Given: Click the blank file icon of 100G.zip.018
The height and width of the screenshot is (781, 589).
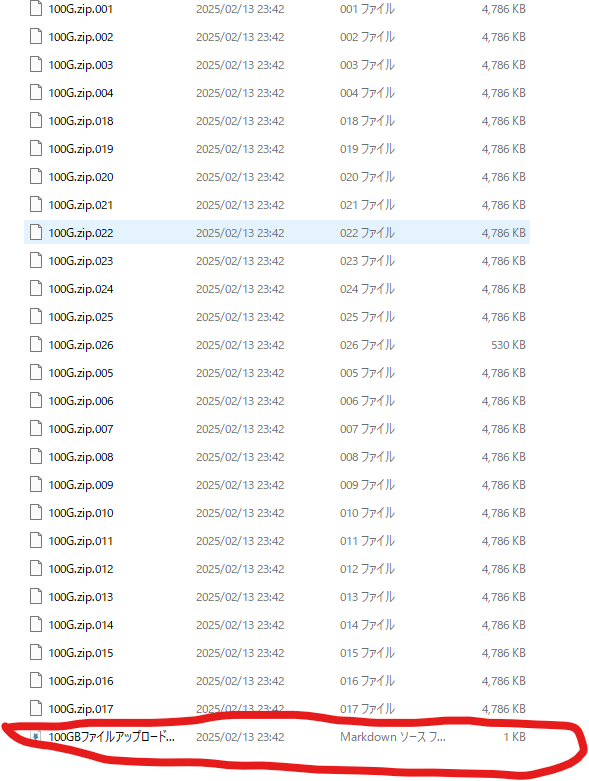Looking at the screenshot, I should 36,121.
